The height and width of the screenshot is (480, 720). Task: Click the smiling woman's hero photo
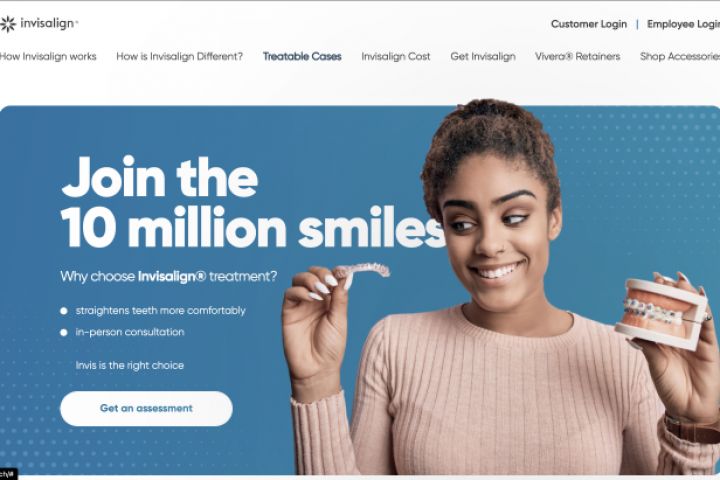501,287
